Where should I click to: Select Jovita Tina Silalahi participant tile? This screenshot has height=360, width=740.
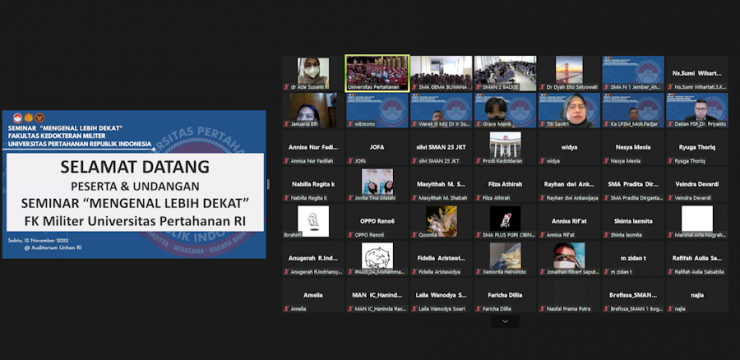pyautogui.click(x=377, y=184)
